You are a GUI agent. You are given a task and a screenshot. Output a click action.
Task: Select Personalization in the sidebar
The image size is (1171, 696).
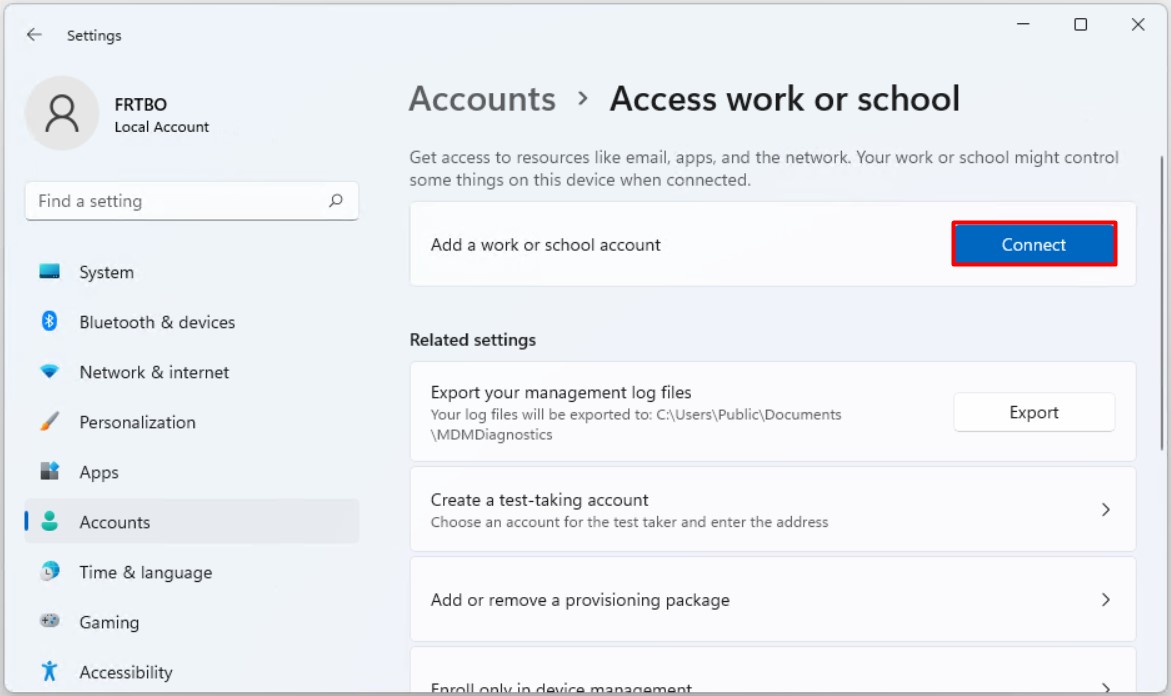point(192,422)
